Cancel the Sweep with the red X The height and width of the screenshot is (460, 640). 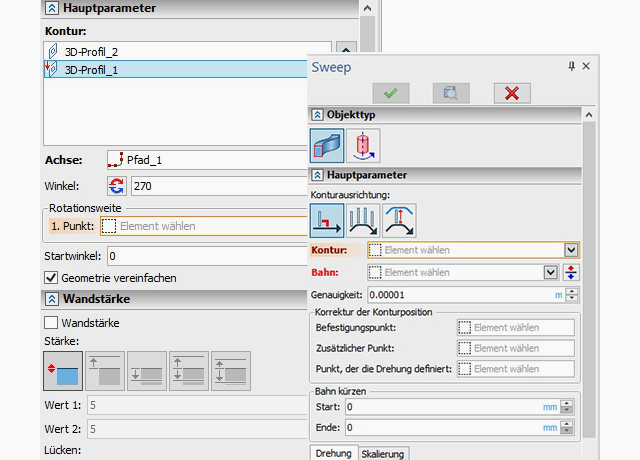click(x=512, y=93)
